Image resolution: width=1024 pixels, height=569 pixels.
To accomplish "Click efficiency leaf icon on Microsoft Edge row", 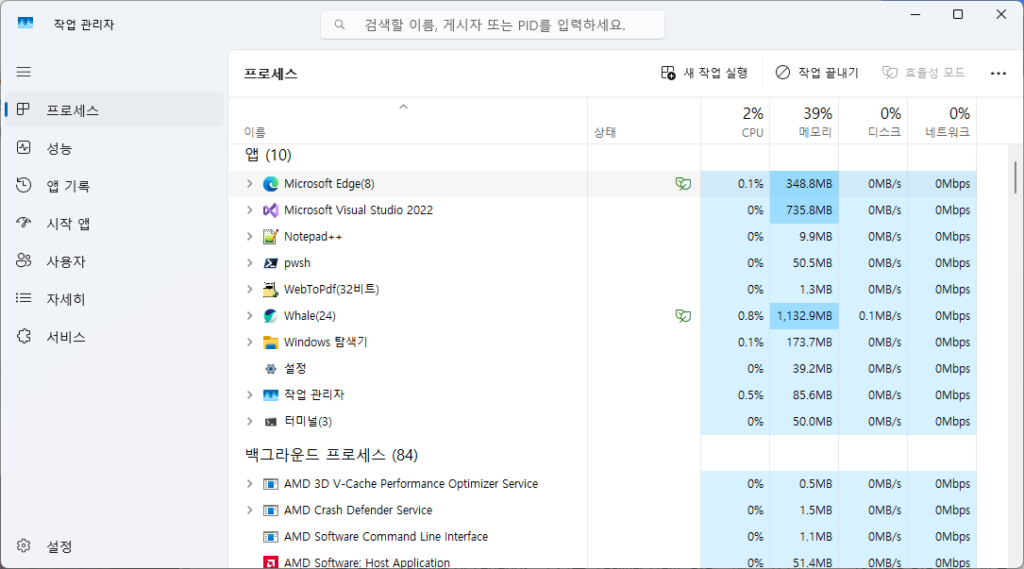I will click(683, 184).
